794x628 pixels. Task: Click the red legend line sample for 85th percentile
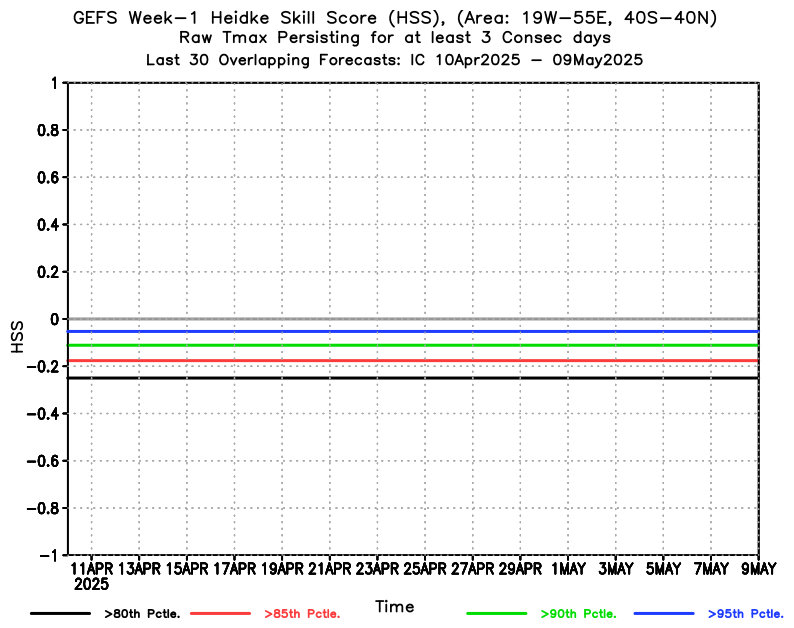(220, 614)
